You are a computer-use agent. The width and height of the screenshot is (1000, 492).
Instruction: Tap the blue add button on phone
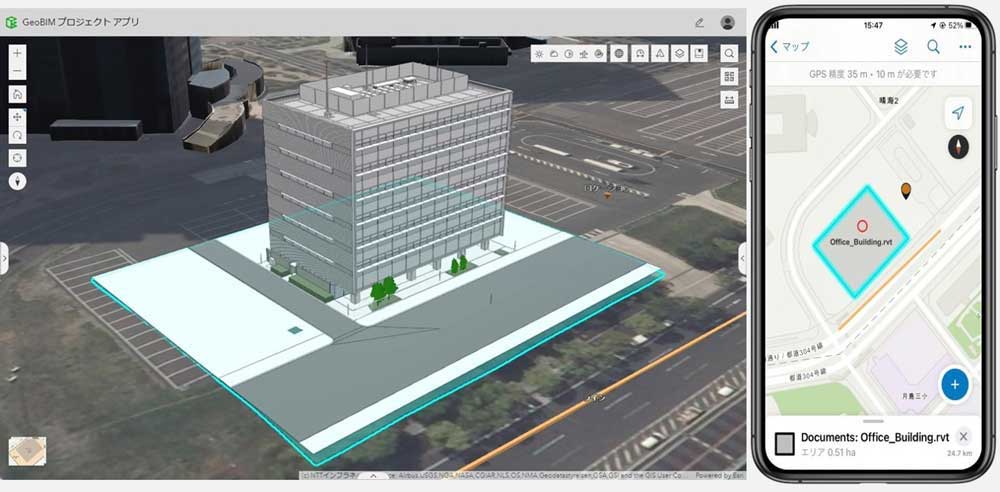click(x=954, y=384)
